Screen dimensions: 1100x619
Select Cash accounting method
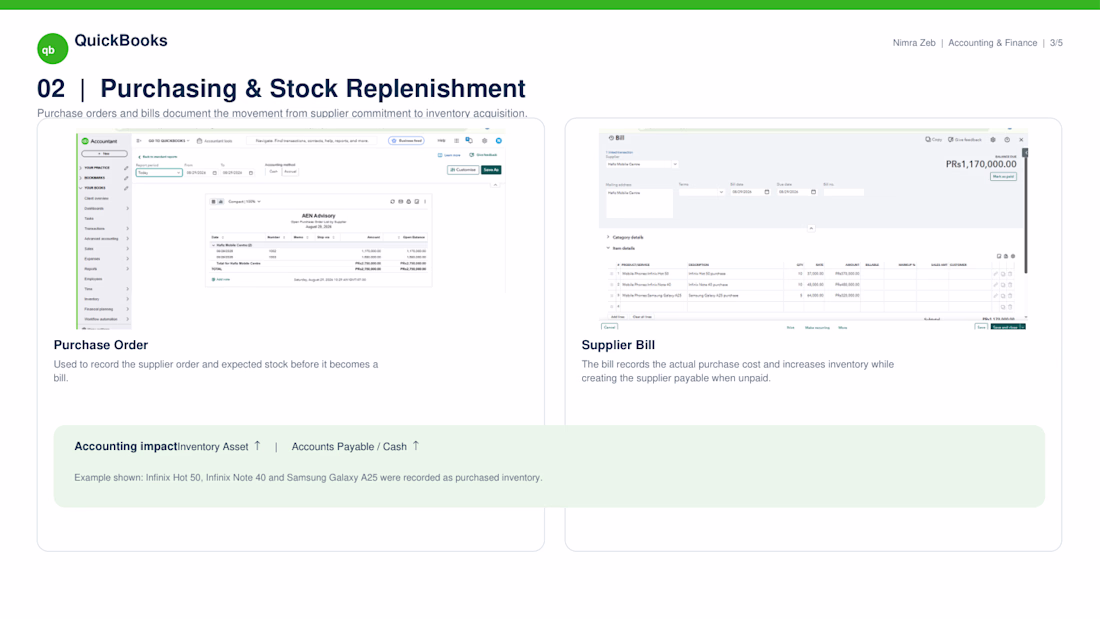point(274,171)
